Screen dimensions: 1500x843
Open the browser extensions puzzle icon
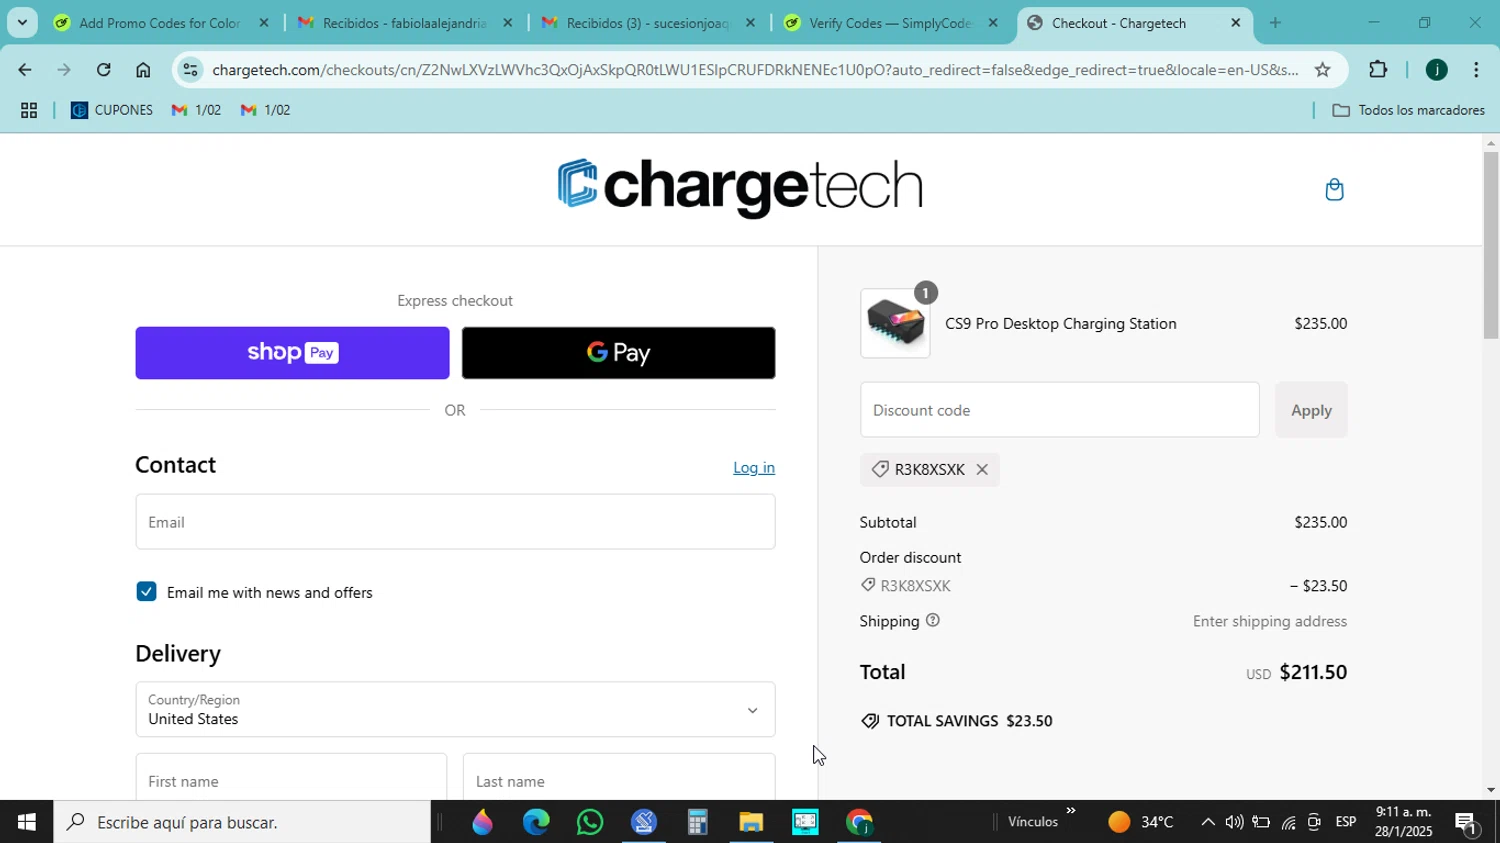coord(1378,70)
